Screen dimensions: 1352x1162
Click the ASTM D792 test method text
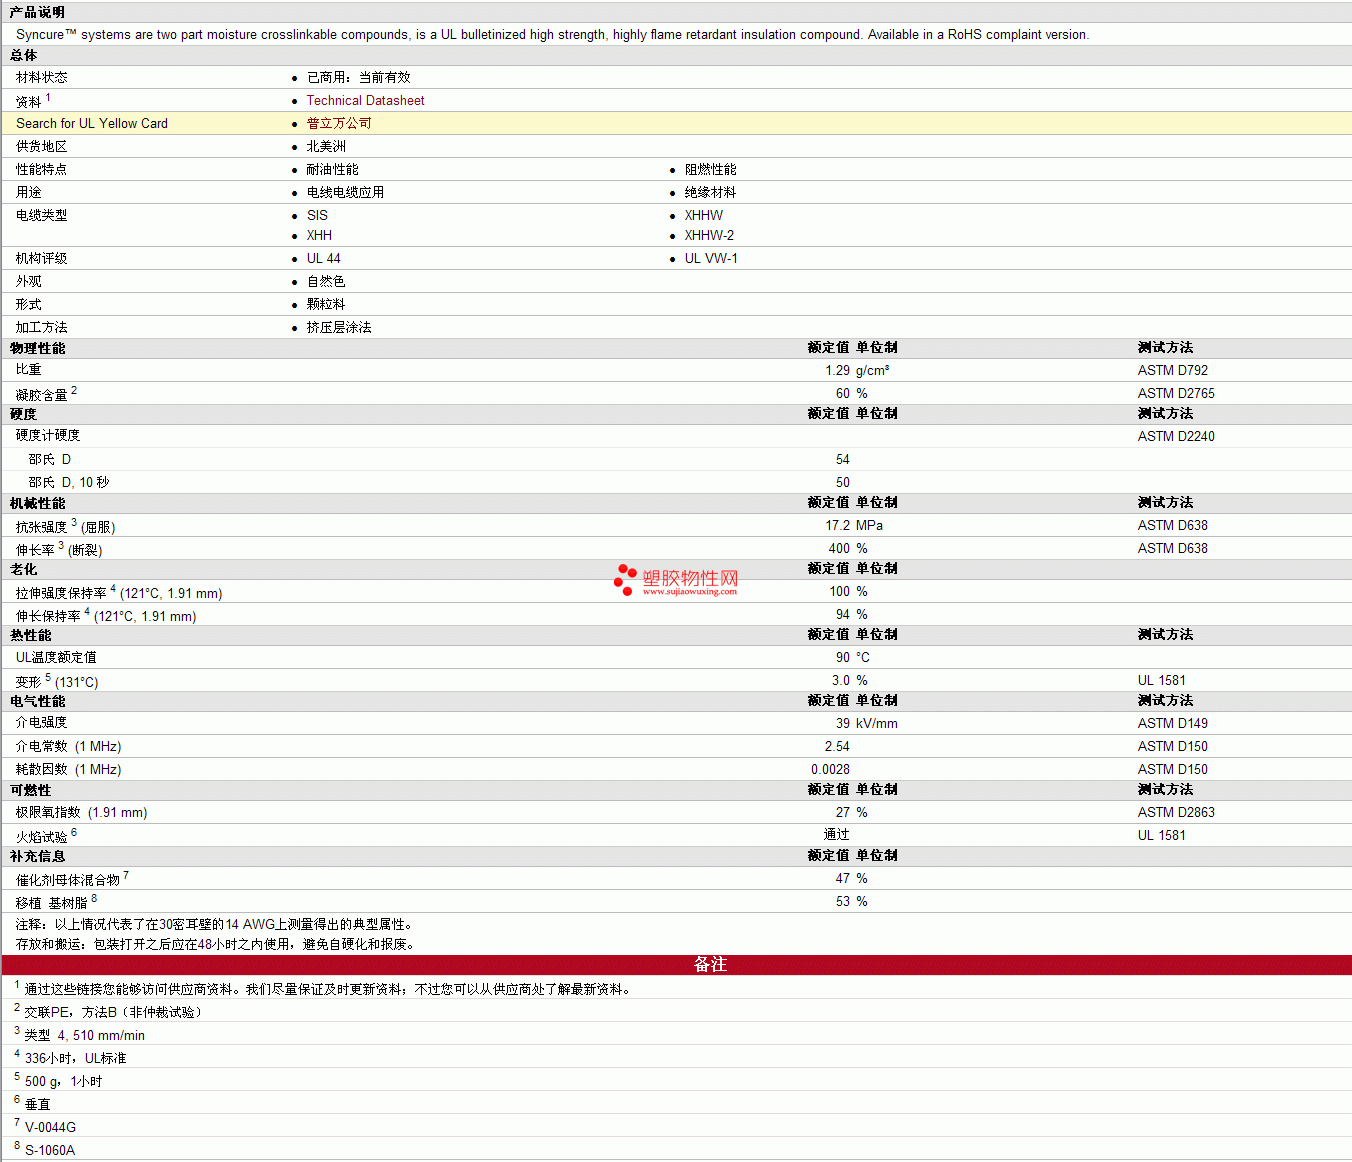1172,371
